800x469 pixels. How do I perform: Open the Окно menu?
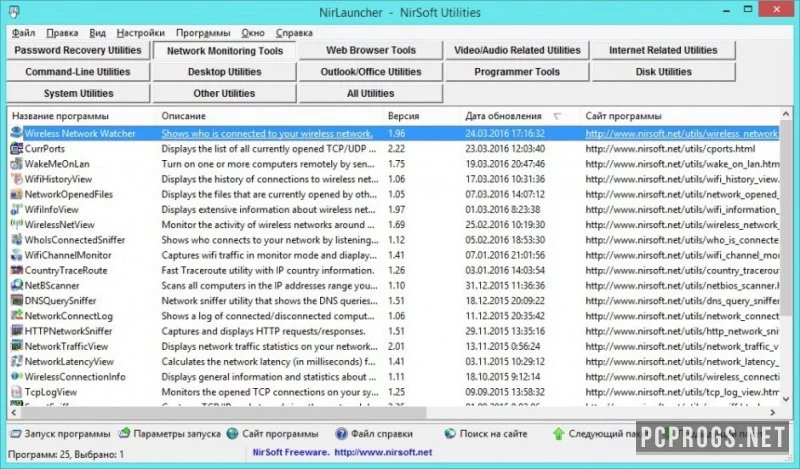[x=253, y=33]
